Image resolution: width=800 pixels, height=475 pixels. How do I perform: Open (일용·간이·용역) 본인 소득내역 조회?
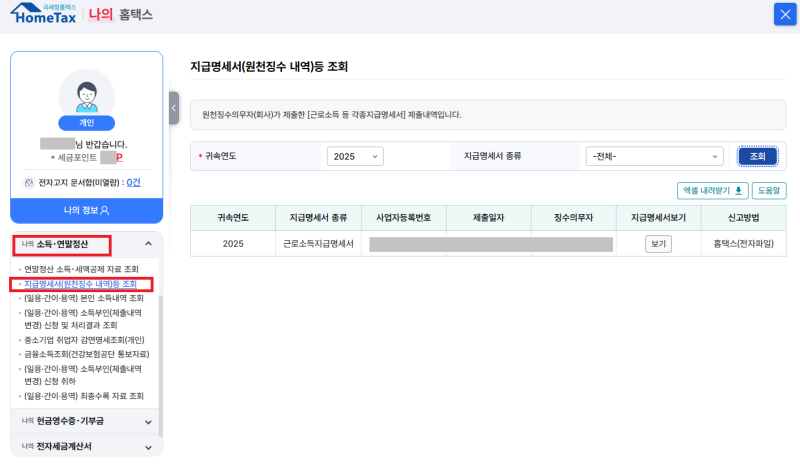84,298
